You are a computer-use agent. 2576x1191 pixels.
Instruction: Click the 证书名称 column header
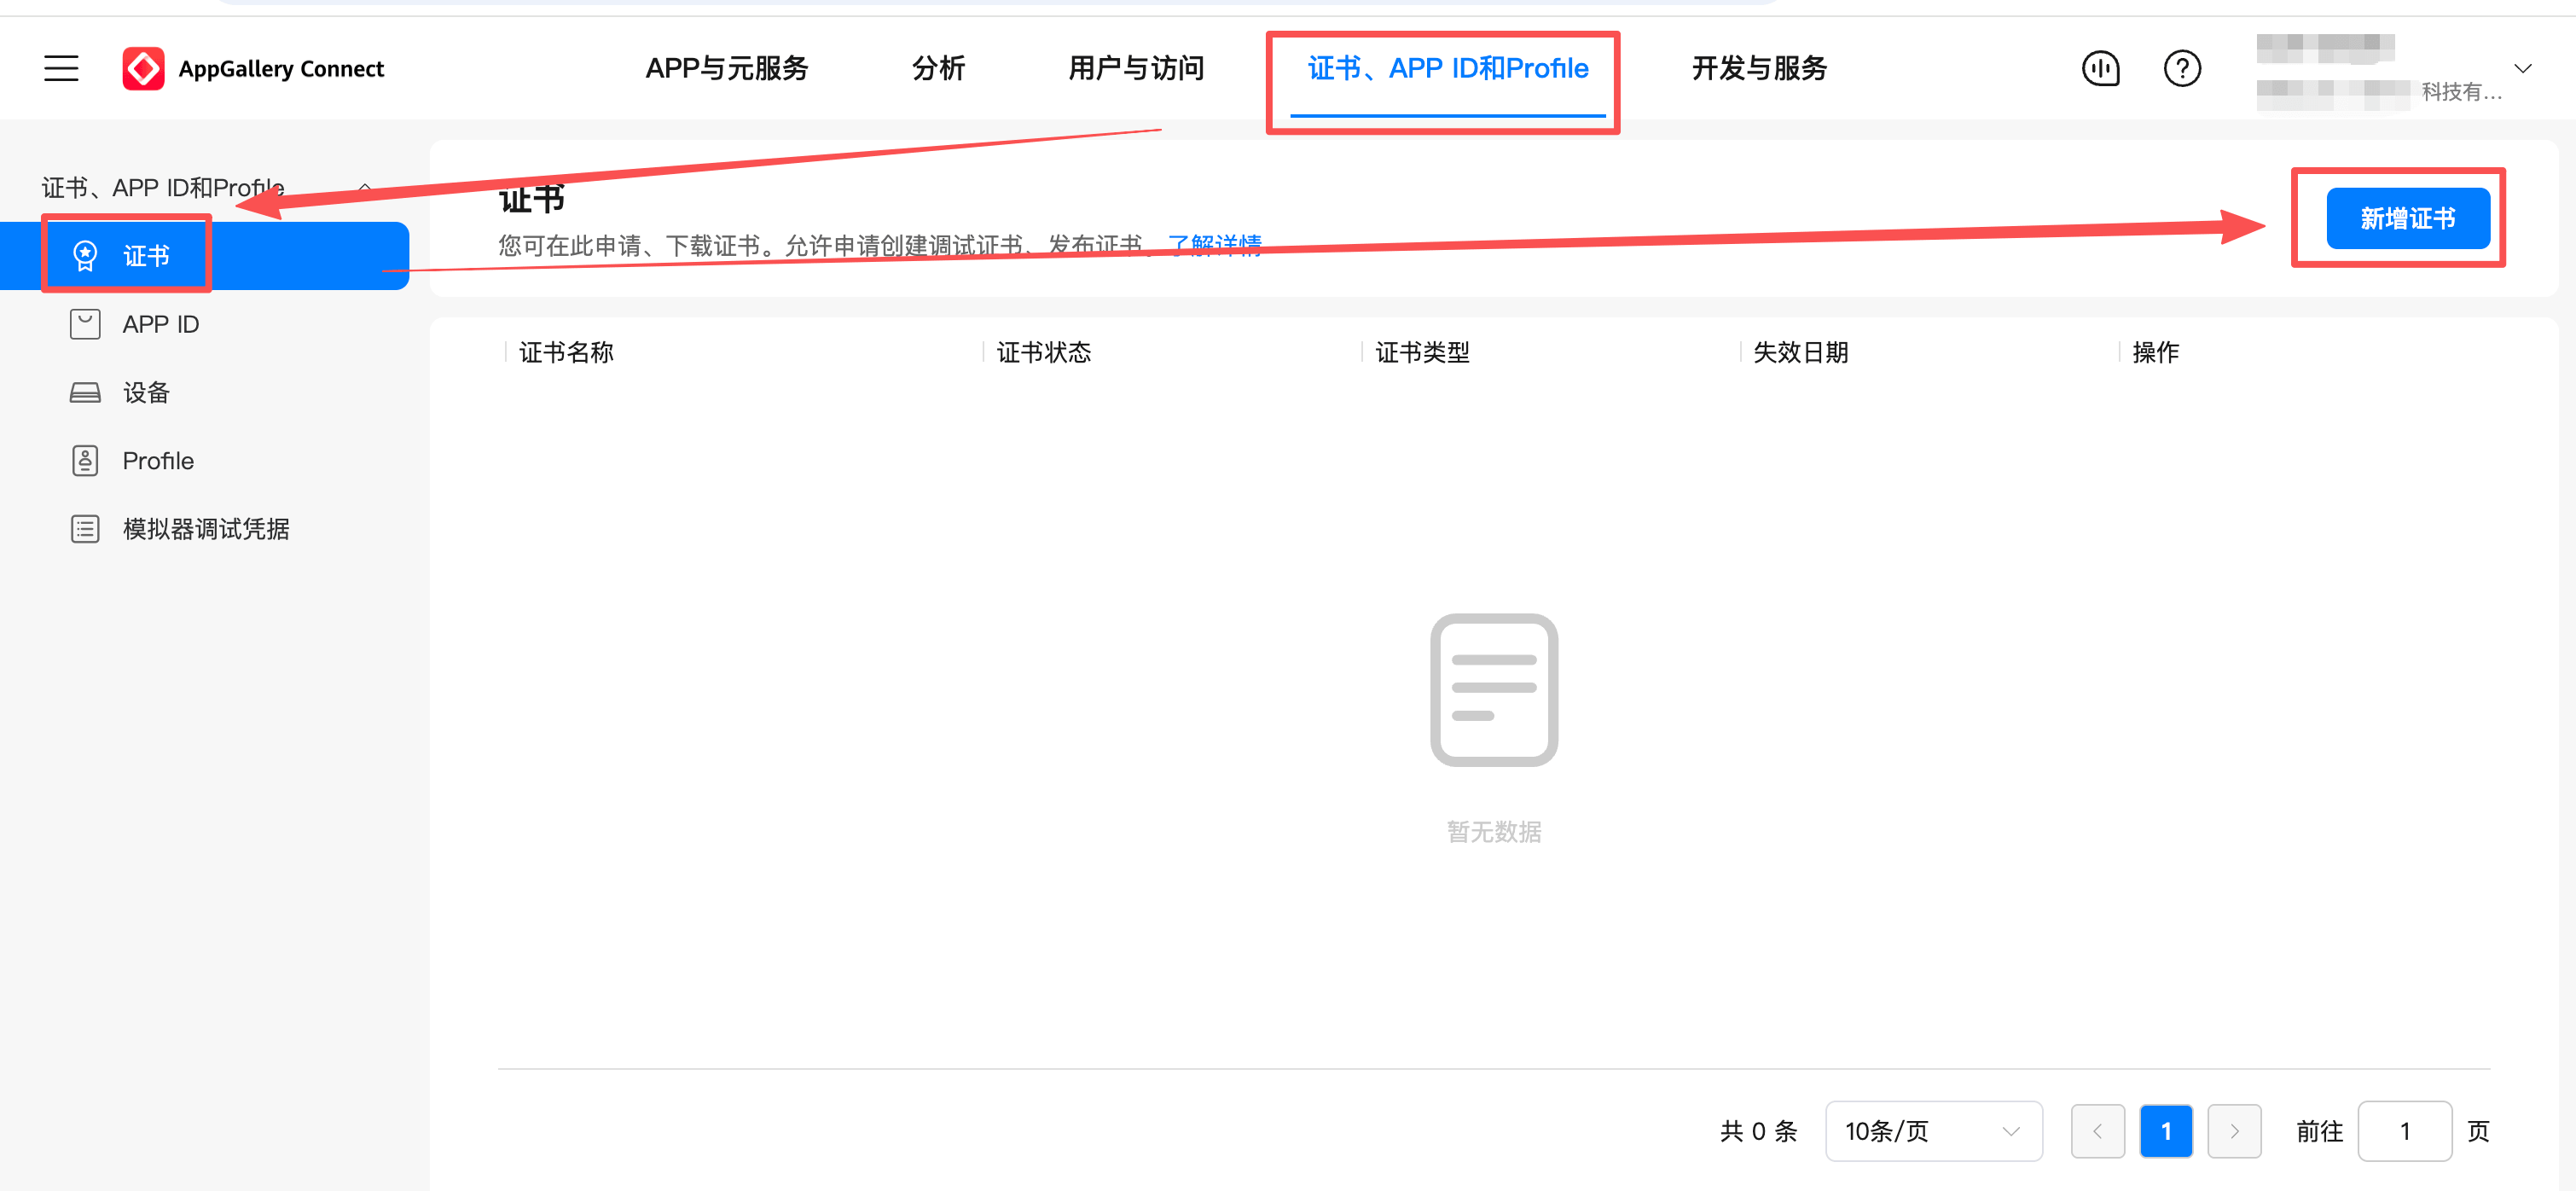click(566, 352)
